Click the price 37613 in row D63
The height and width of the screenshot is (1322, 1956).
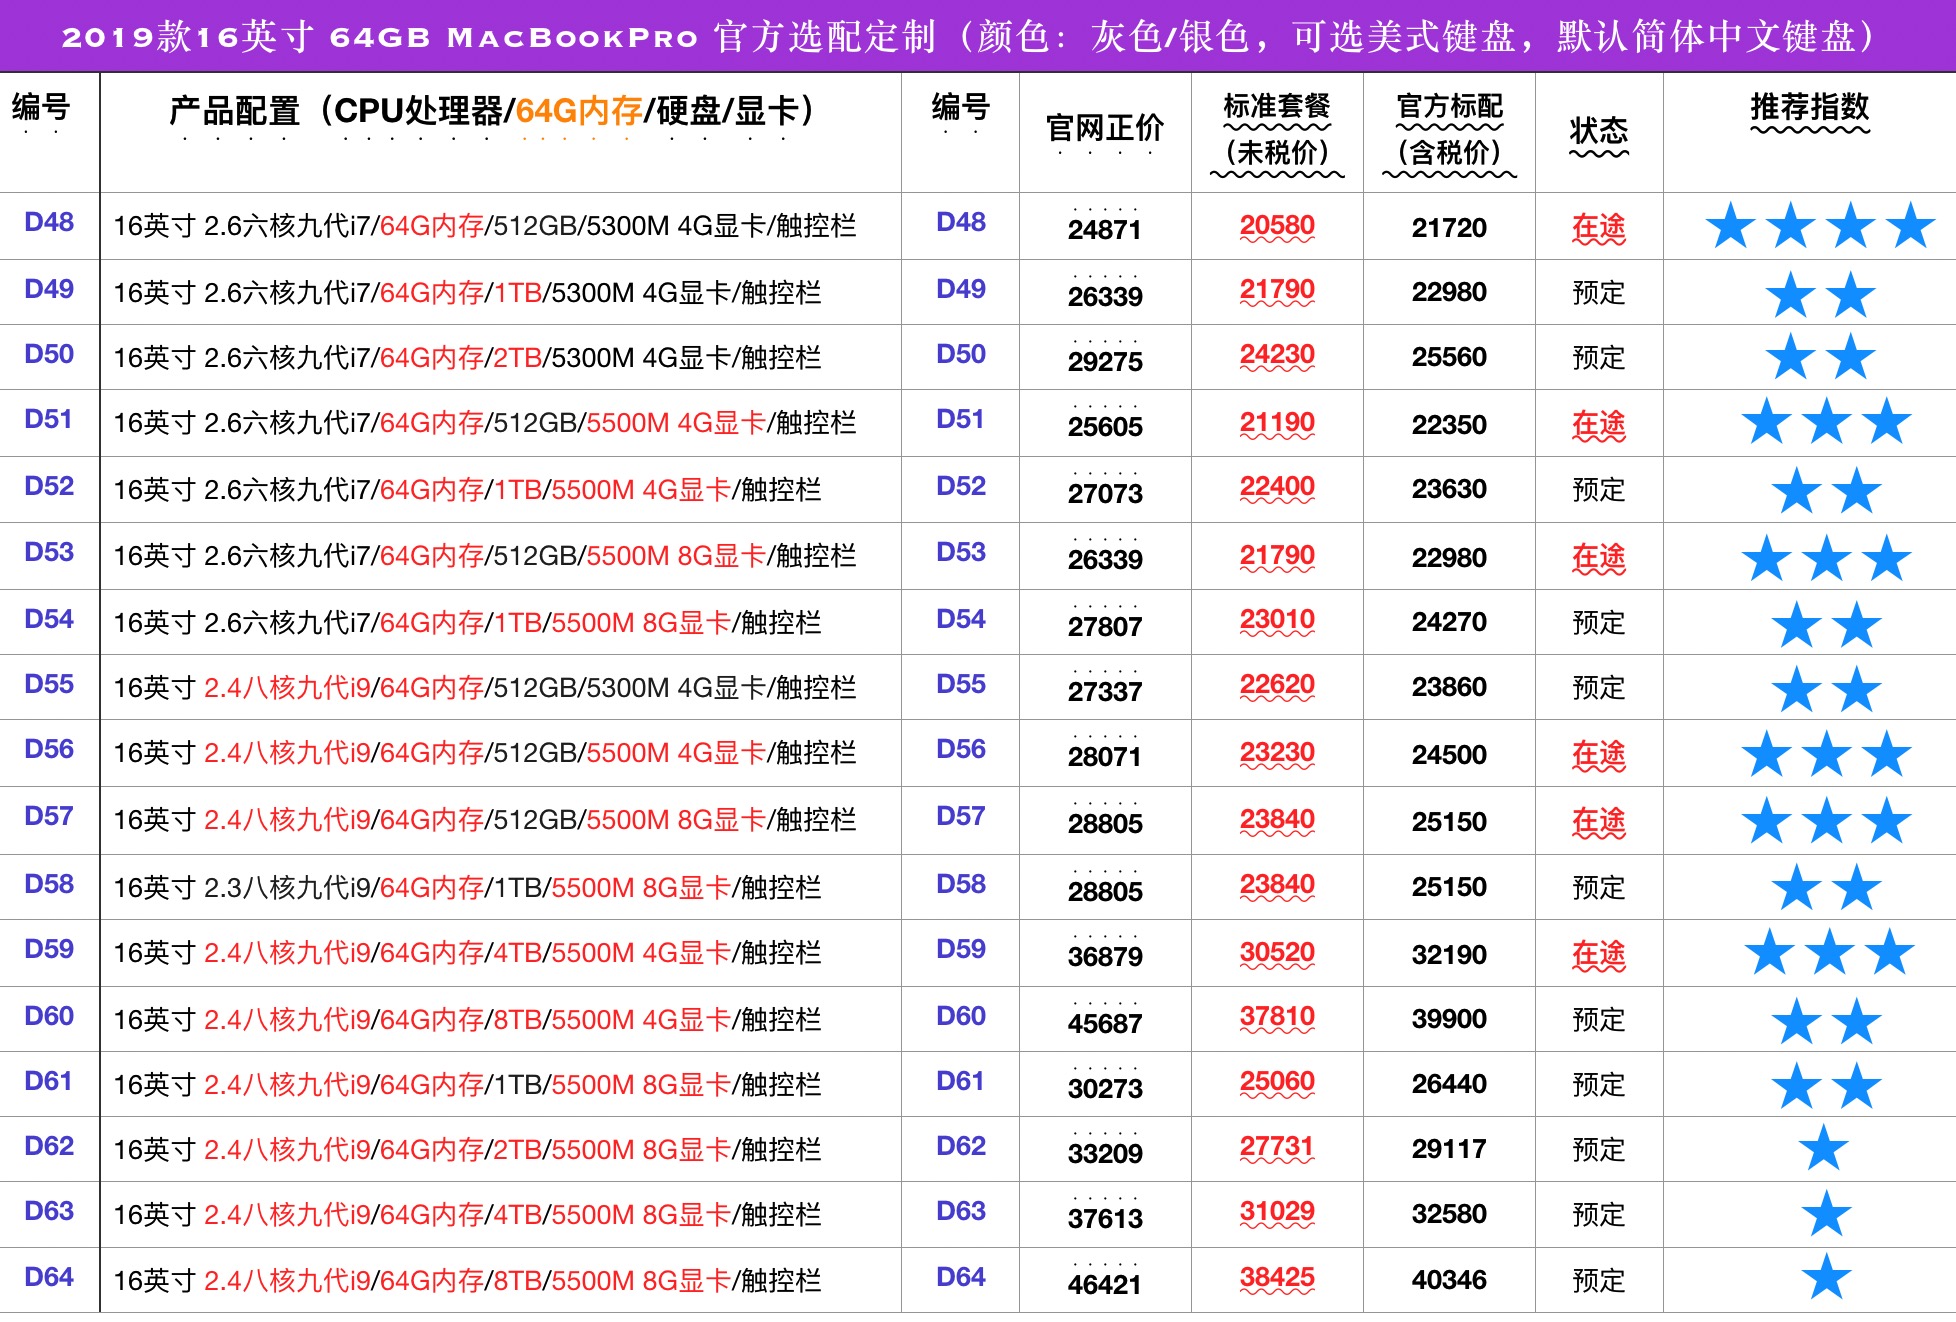(x=1105, y=1219)
